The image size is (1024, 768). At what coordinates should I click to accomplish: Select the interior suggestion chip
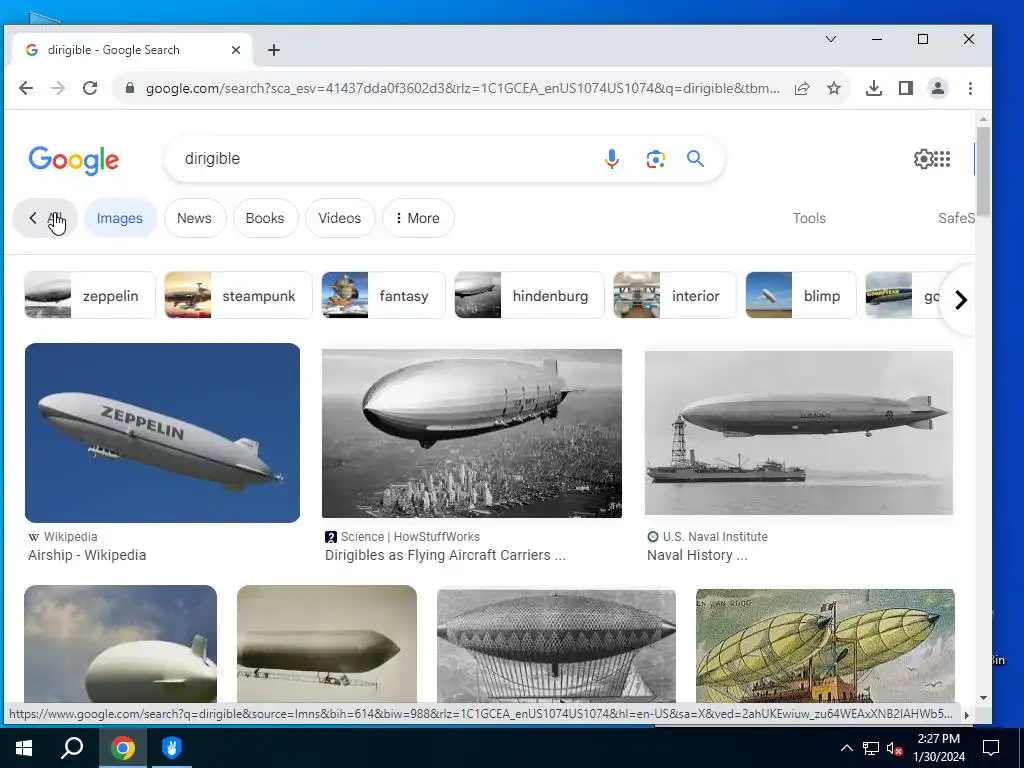tap(675, 295)
